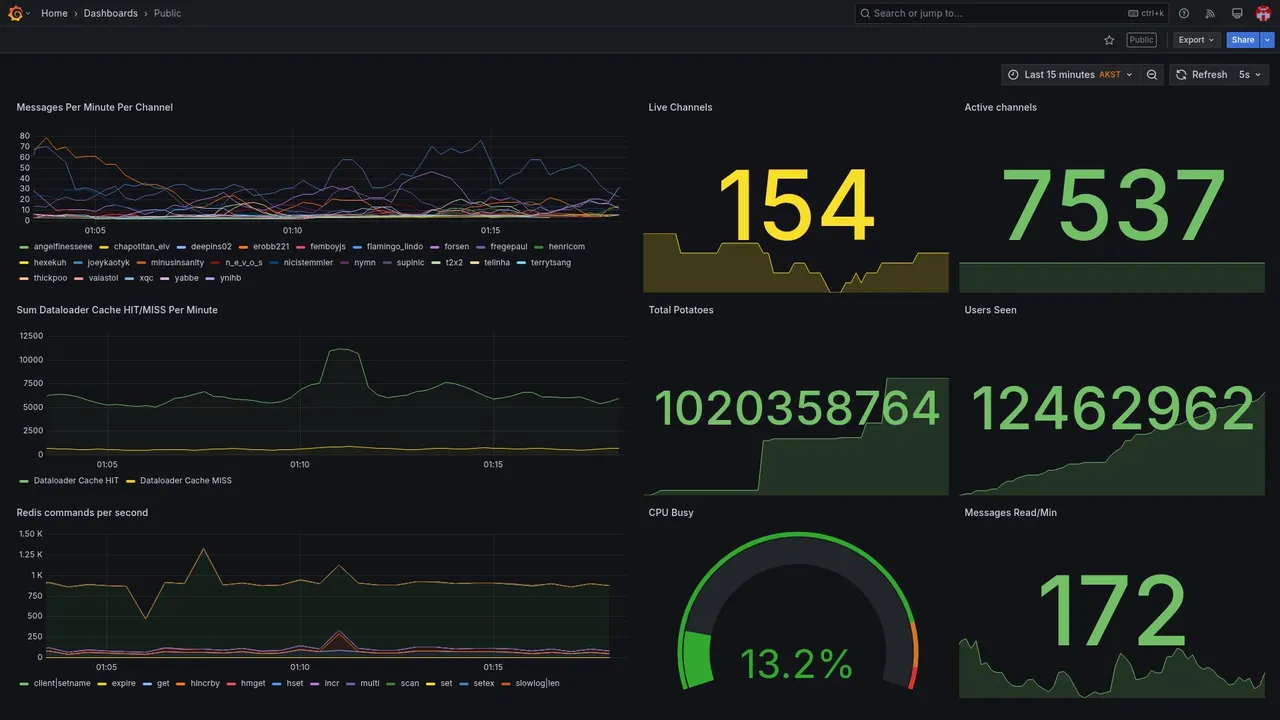This screenshot has height=720, width=1280.
Task: Open the user avatar profile menu
Action: (1263, 13)
